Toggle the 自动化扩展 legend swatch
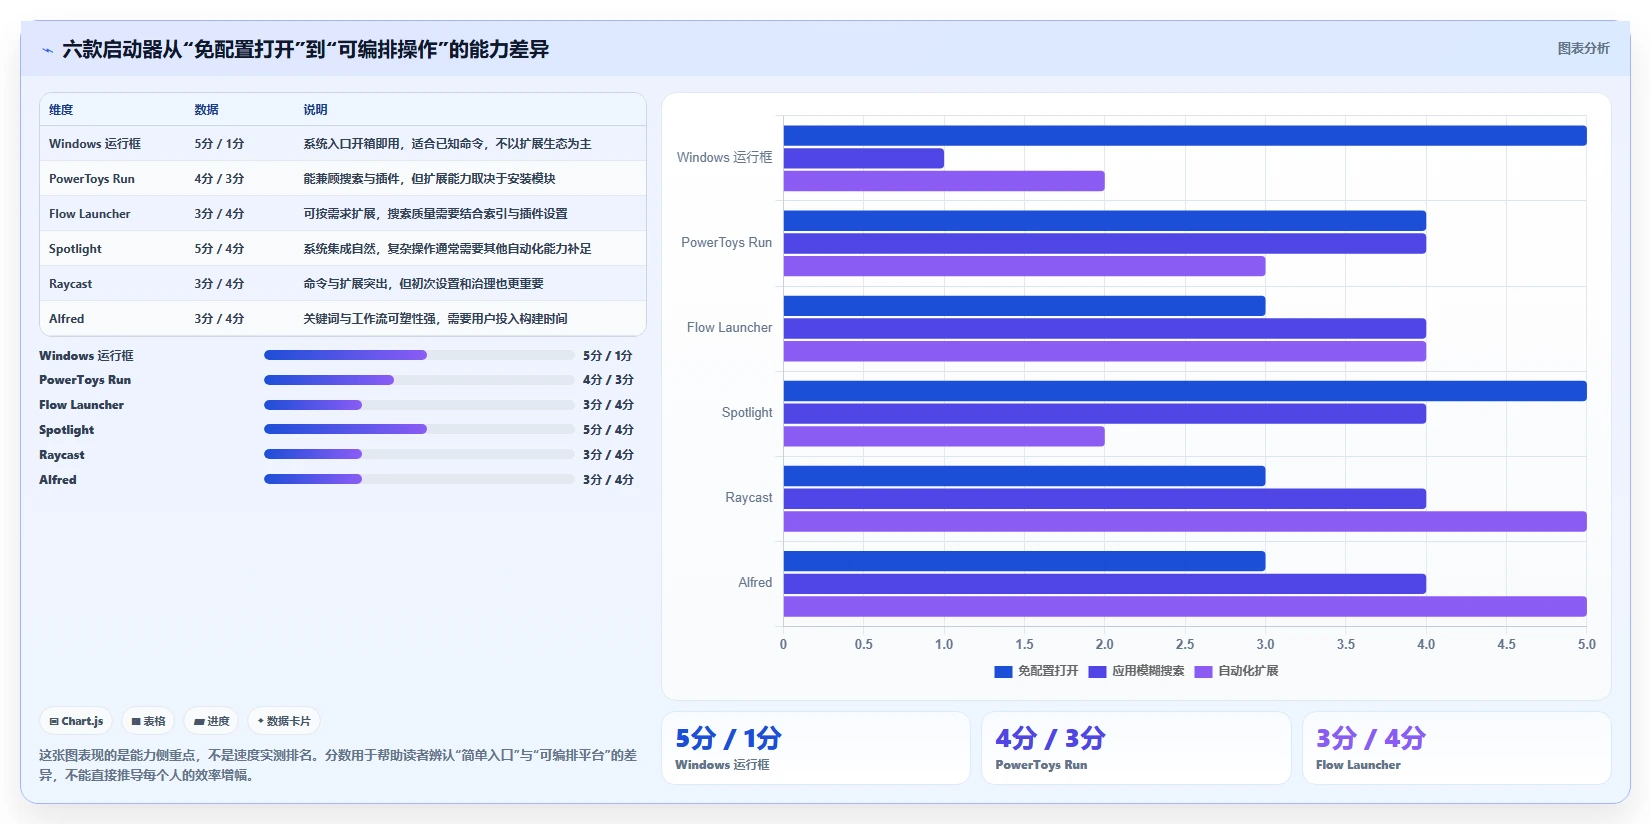Image resolution: width=1651 pixels, height=824 pixels. 1203,672
